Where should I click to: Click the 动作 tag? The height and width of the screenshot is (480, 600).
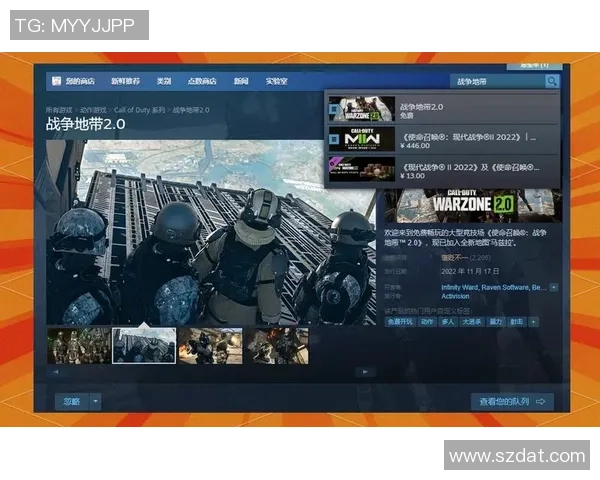pos(427,322)
